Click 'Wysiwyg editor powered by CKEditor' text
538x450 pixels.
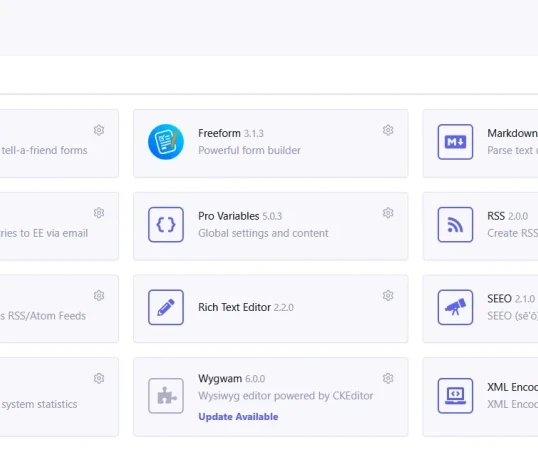click(x=285, y=396)
